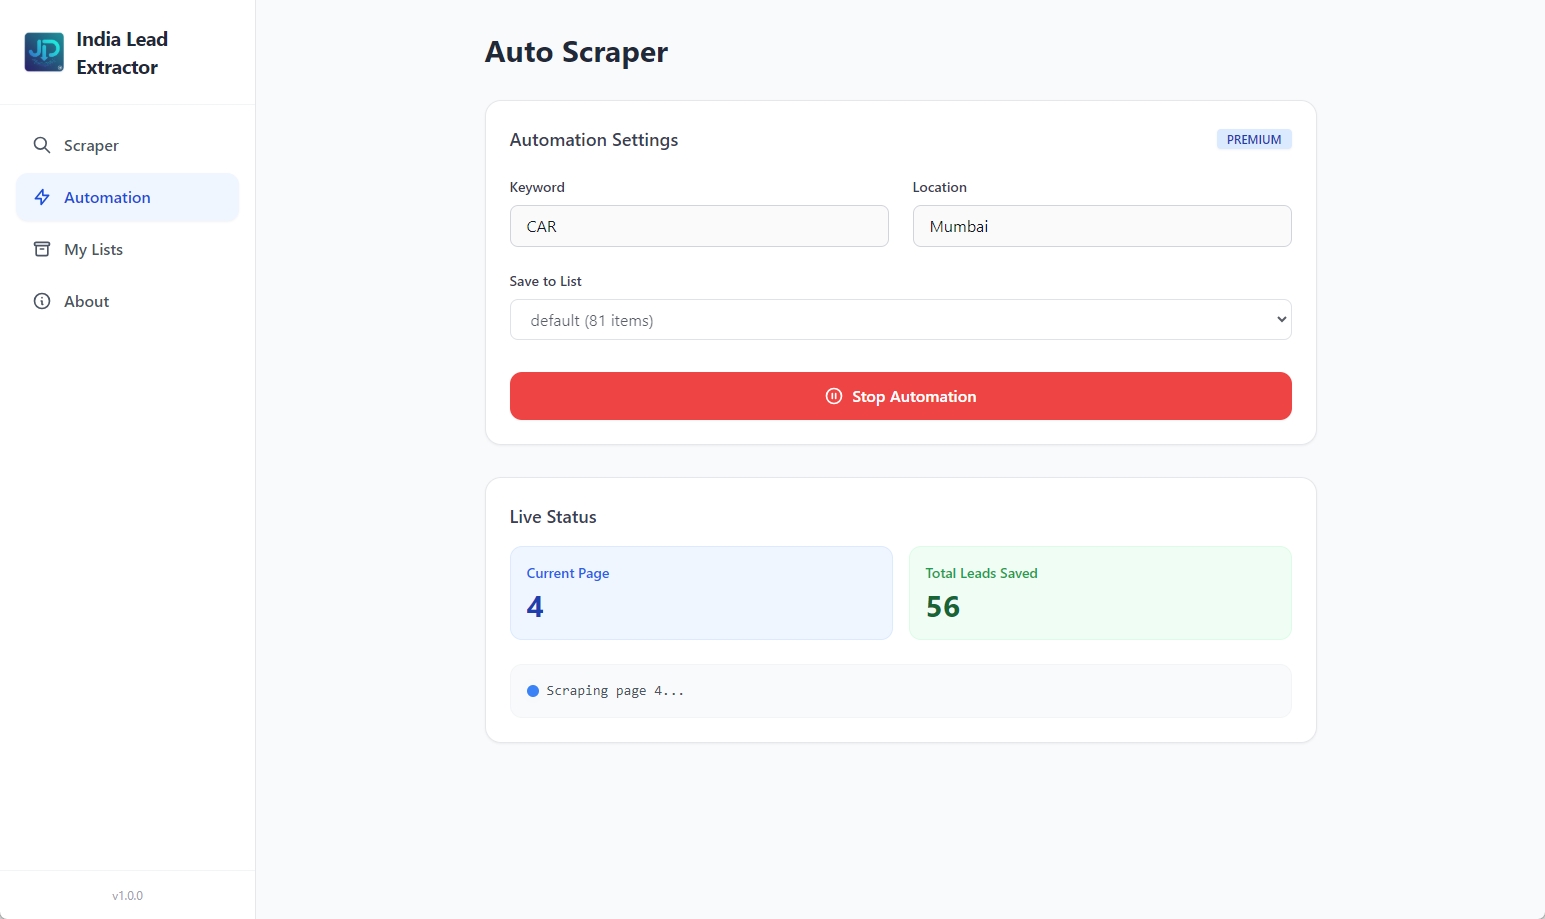
Task: Click the PREMIUM badge
Action: pos(1253,140)
